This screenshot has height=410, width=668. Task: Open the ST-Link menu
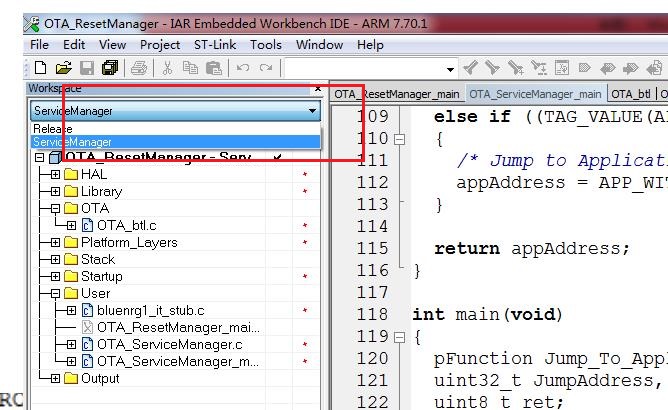[215, 45]
